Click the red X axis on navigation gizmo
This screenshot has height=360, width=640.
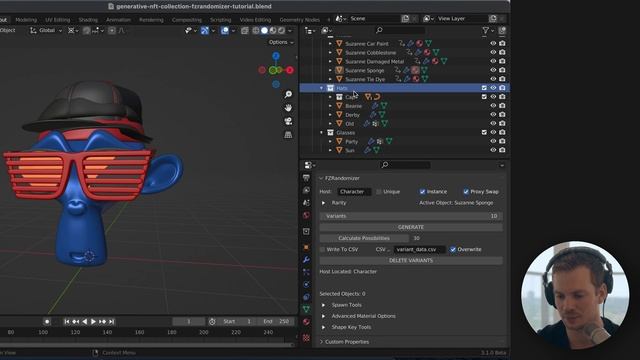click(x=290, y=70)
